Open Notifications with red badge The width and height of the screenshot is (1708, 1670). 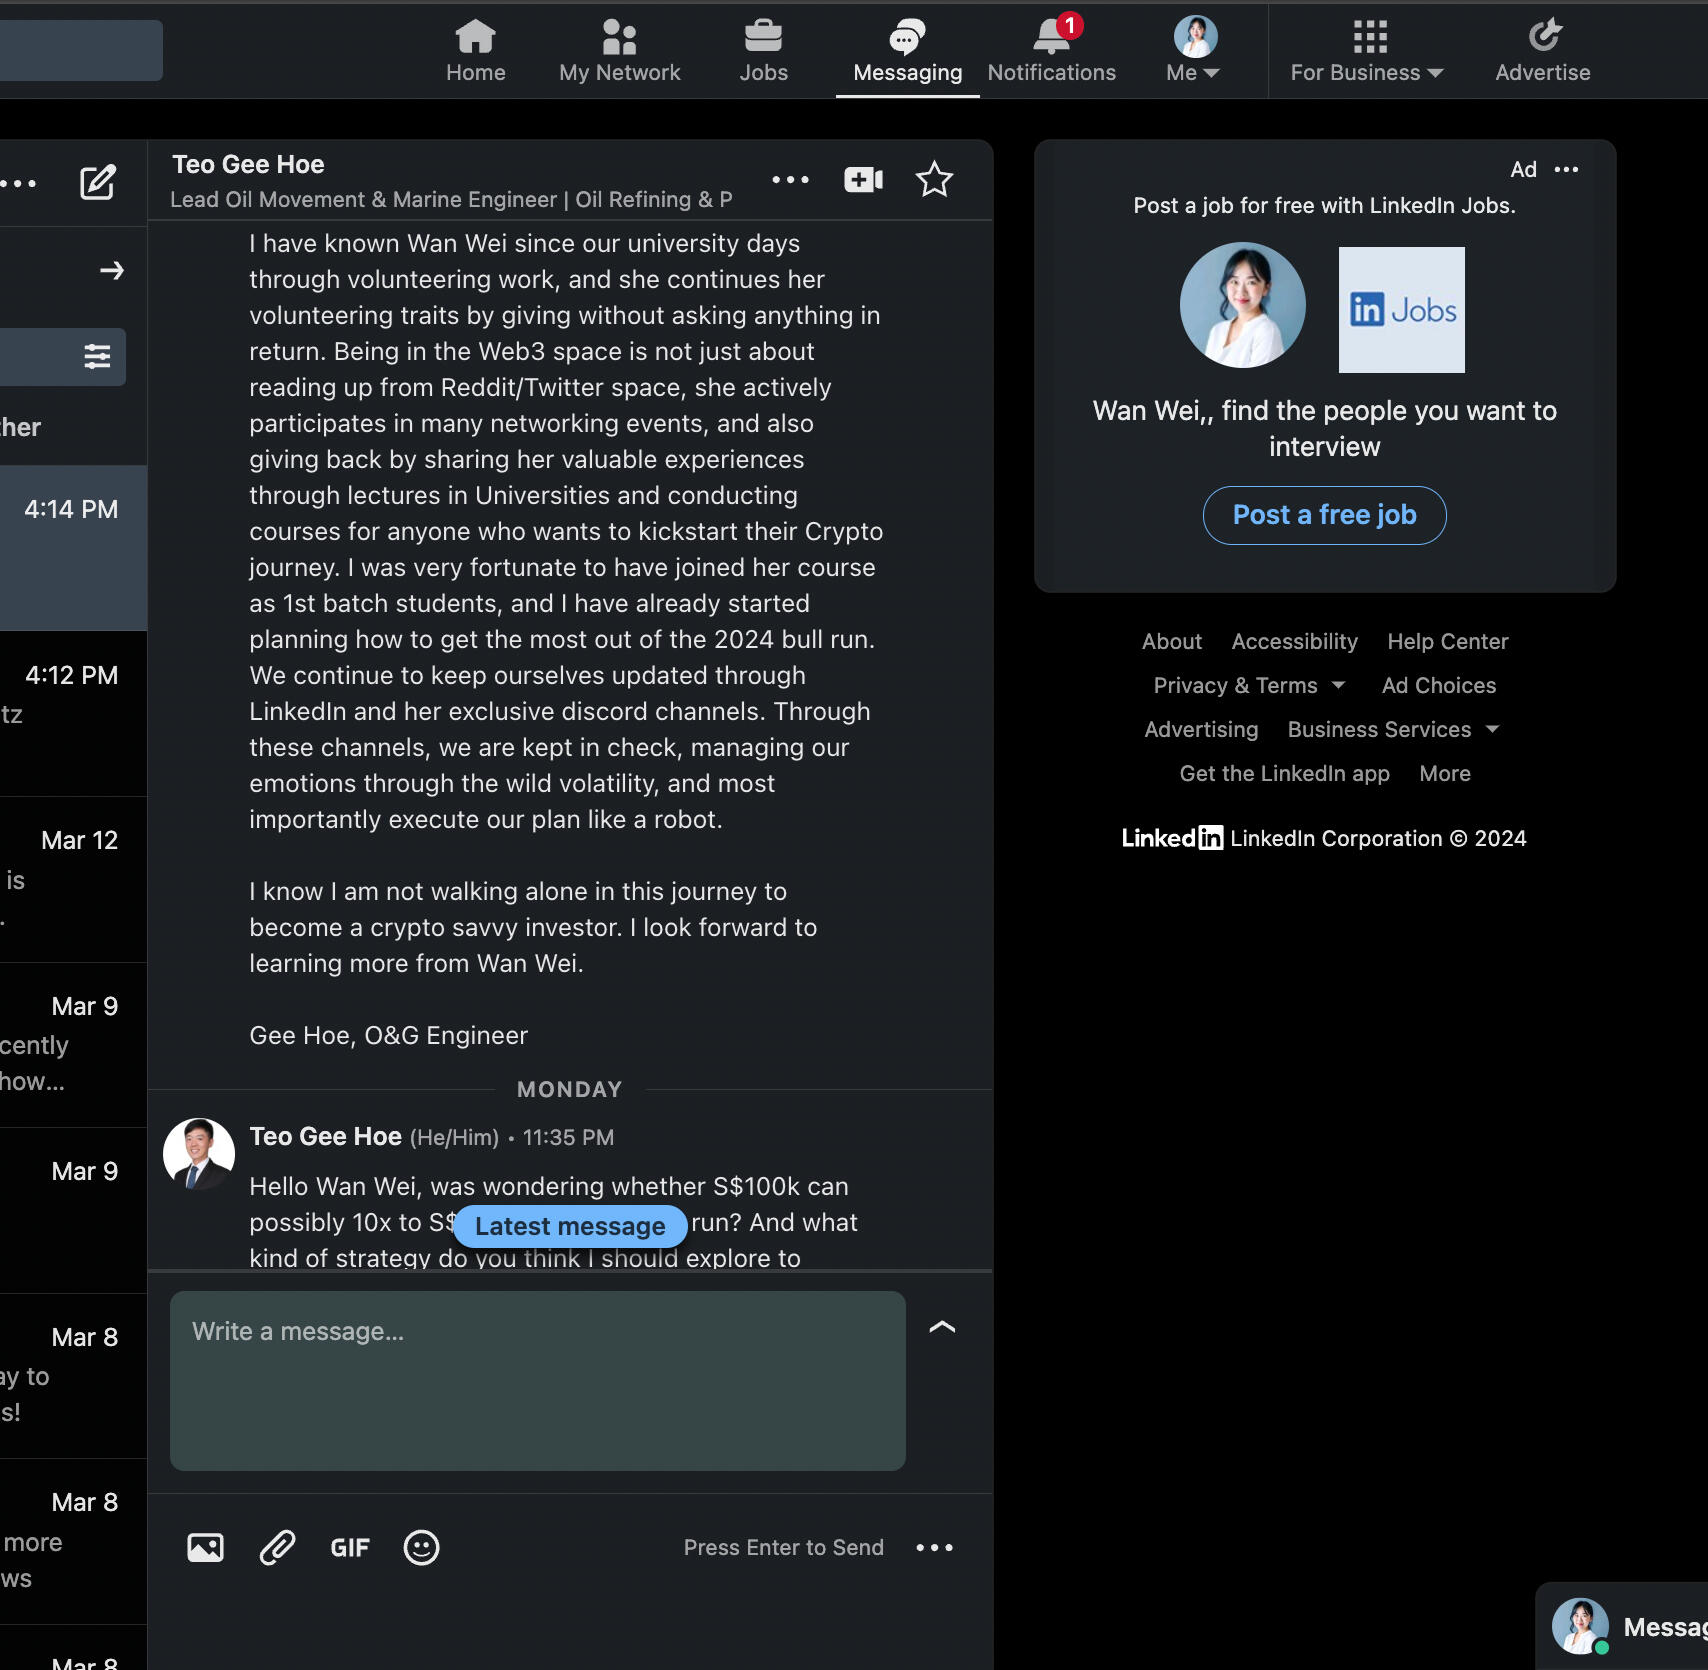tap(1051, 51)
